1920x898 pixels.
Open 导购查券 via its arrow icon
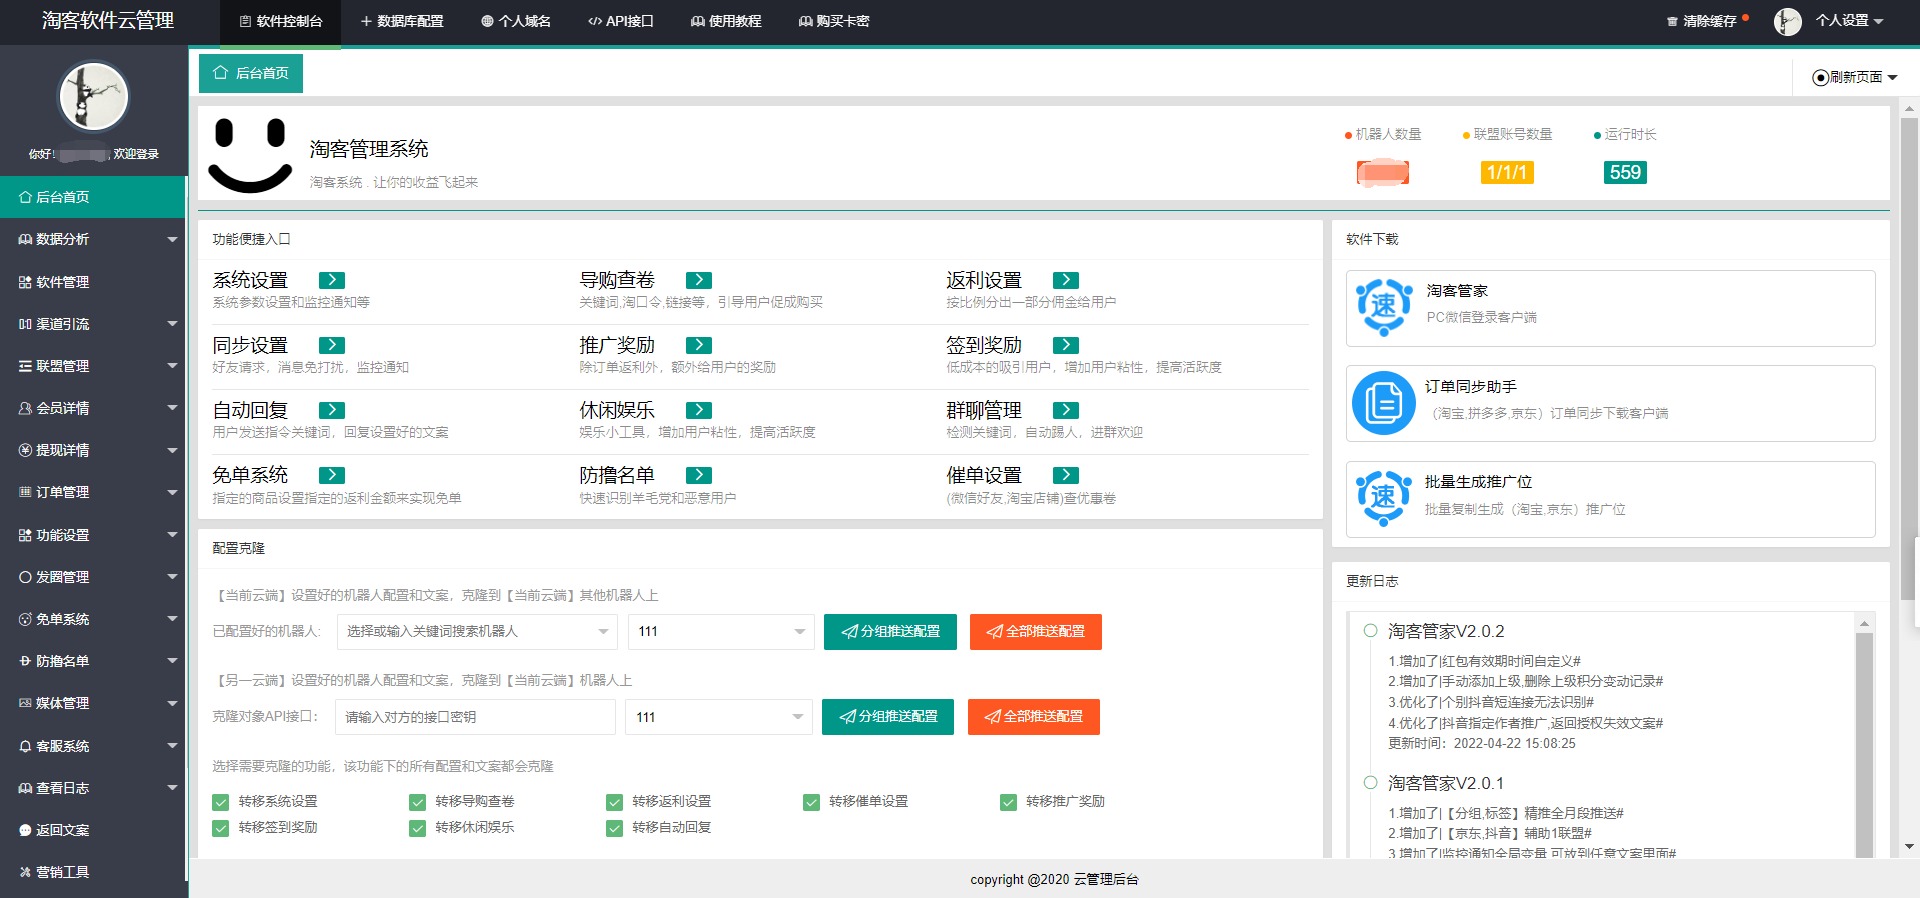pos(699,280)
